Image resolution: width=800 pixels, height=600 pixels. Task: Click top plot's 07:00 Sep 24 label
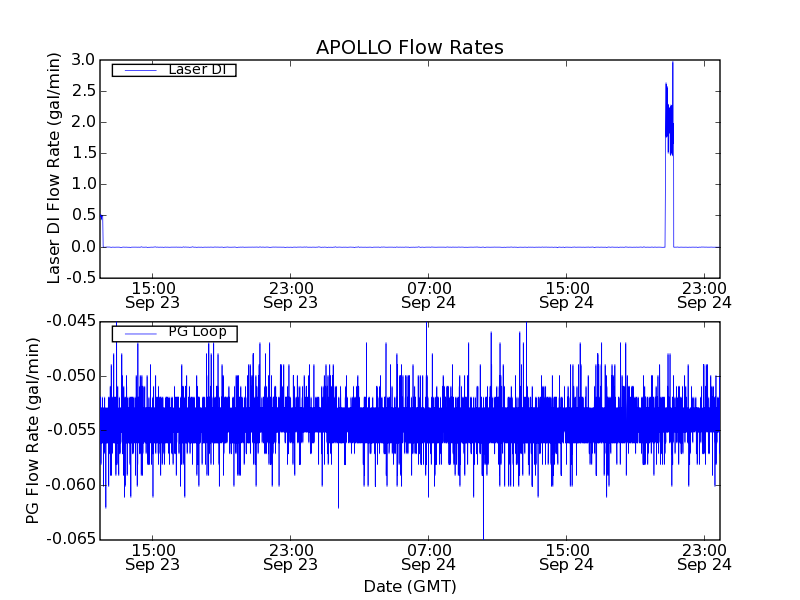pos(428,296)
